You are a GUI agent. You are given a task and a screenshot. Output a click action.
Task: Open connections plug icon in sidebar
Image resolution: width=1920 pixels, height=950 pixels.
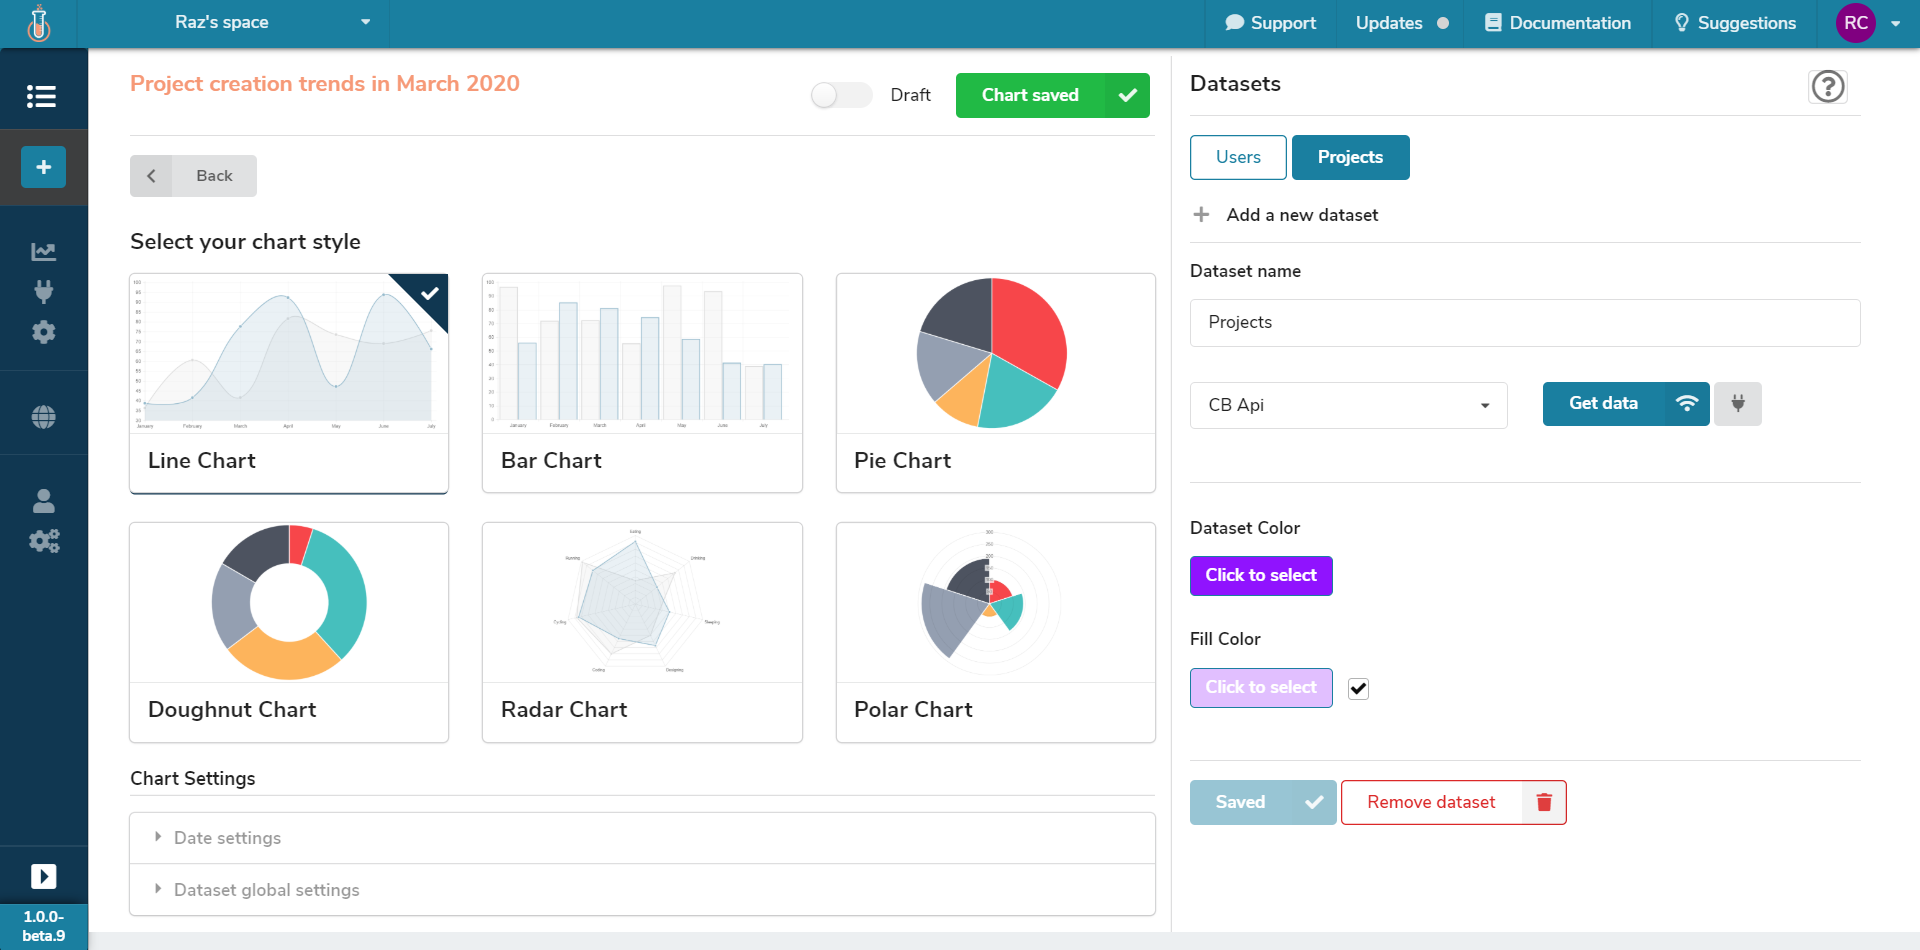pyautogui.click(x=43, y=292)
